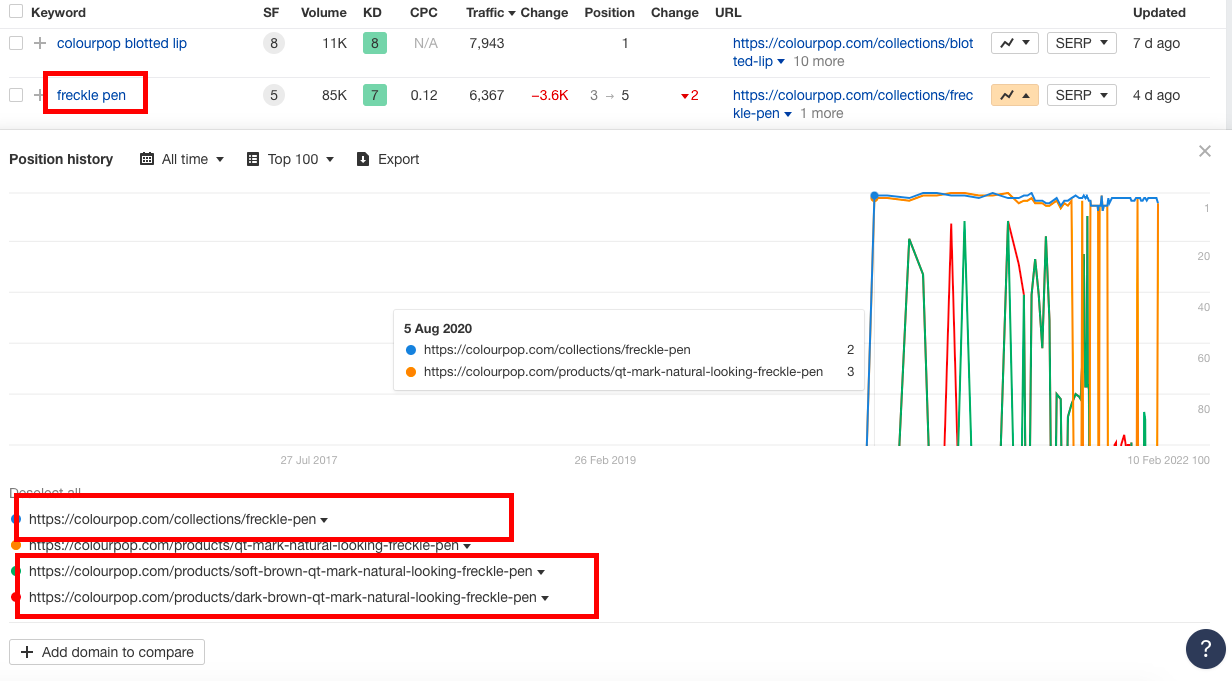1232x681 pixels.
Task: Click the −3.6K traffic change value
Action: click(x=550, y=95)
